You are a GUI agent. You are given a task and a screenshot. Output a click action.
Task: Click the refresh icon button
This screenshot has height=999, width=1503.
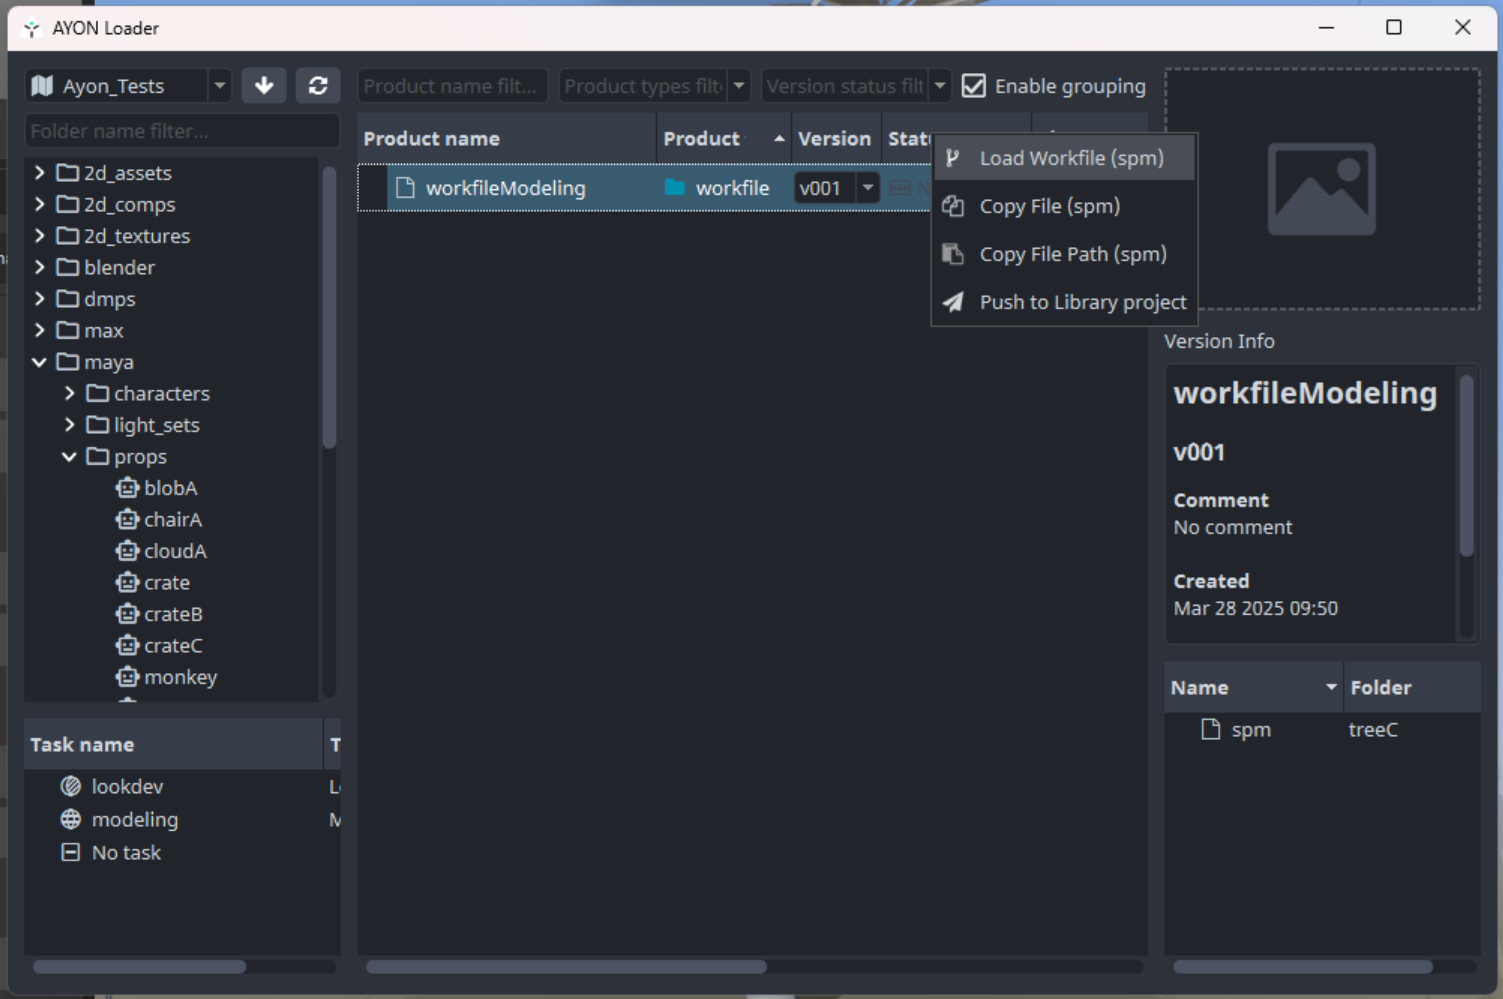318,86
